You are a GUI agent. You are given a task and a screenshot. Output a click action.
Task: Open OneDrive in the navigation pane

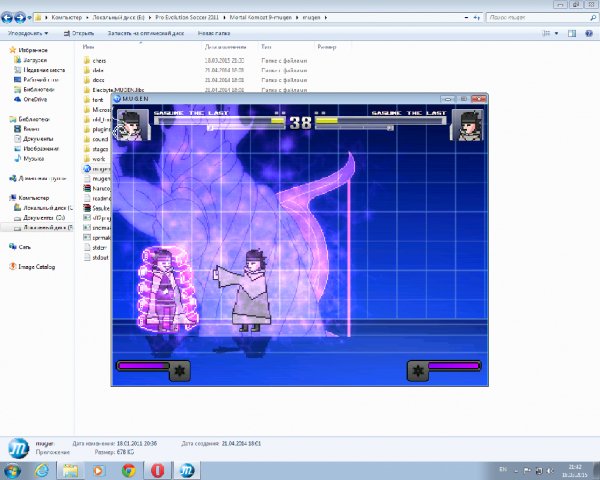point(35,99)
